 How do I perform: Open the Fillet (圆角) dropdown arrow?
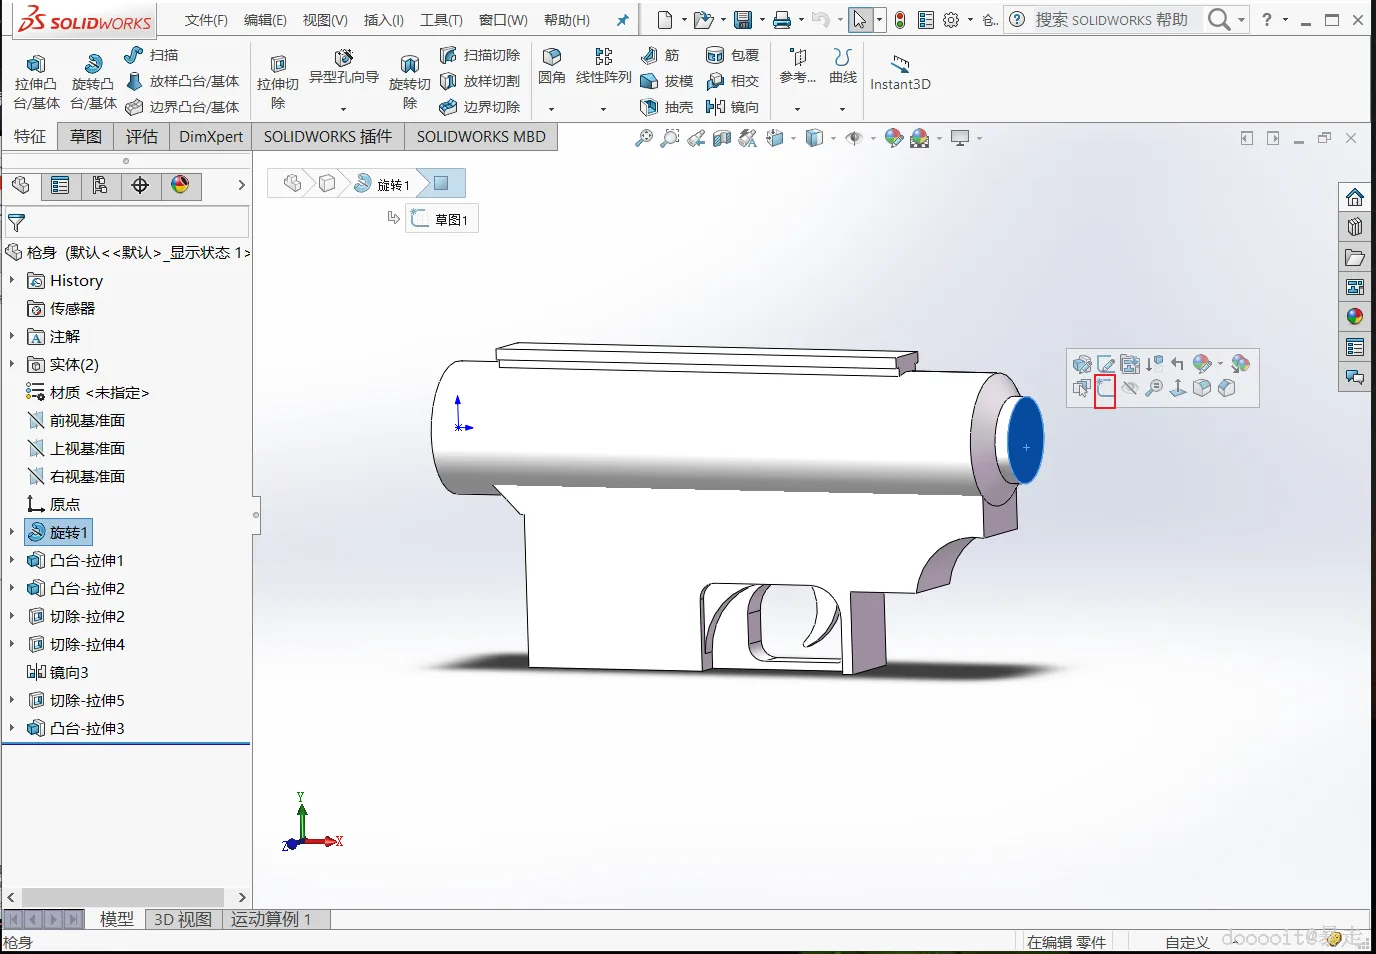coord(551,108)
